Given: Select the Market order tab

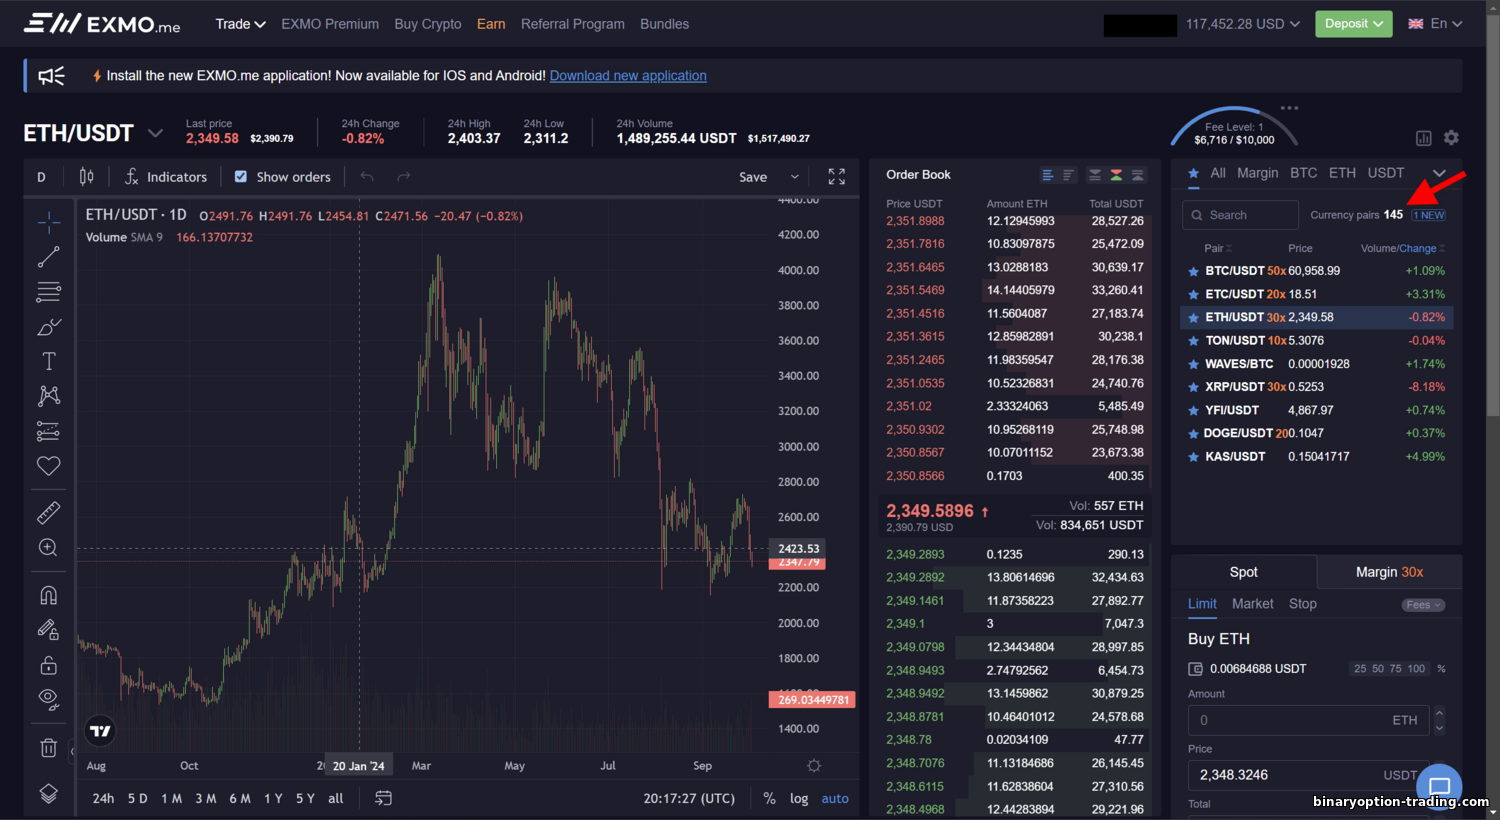Looking at the screenshot, I should coord(1252,604).
